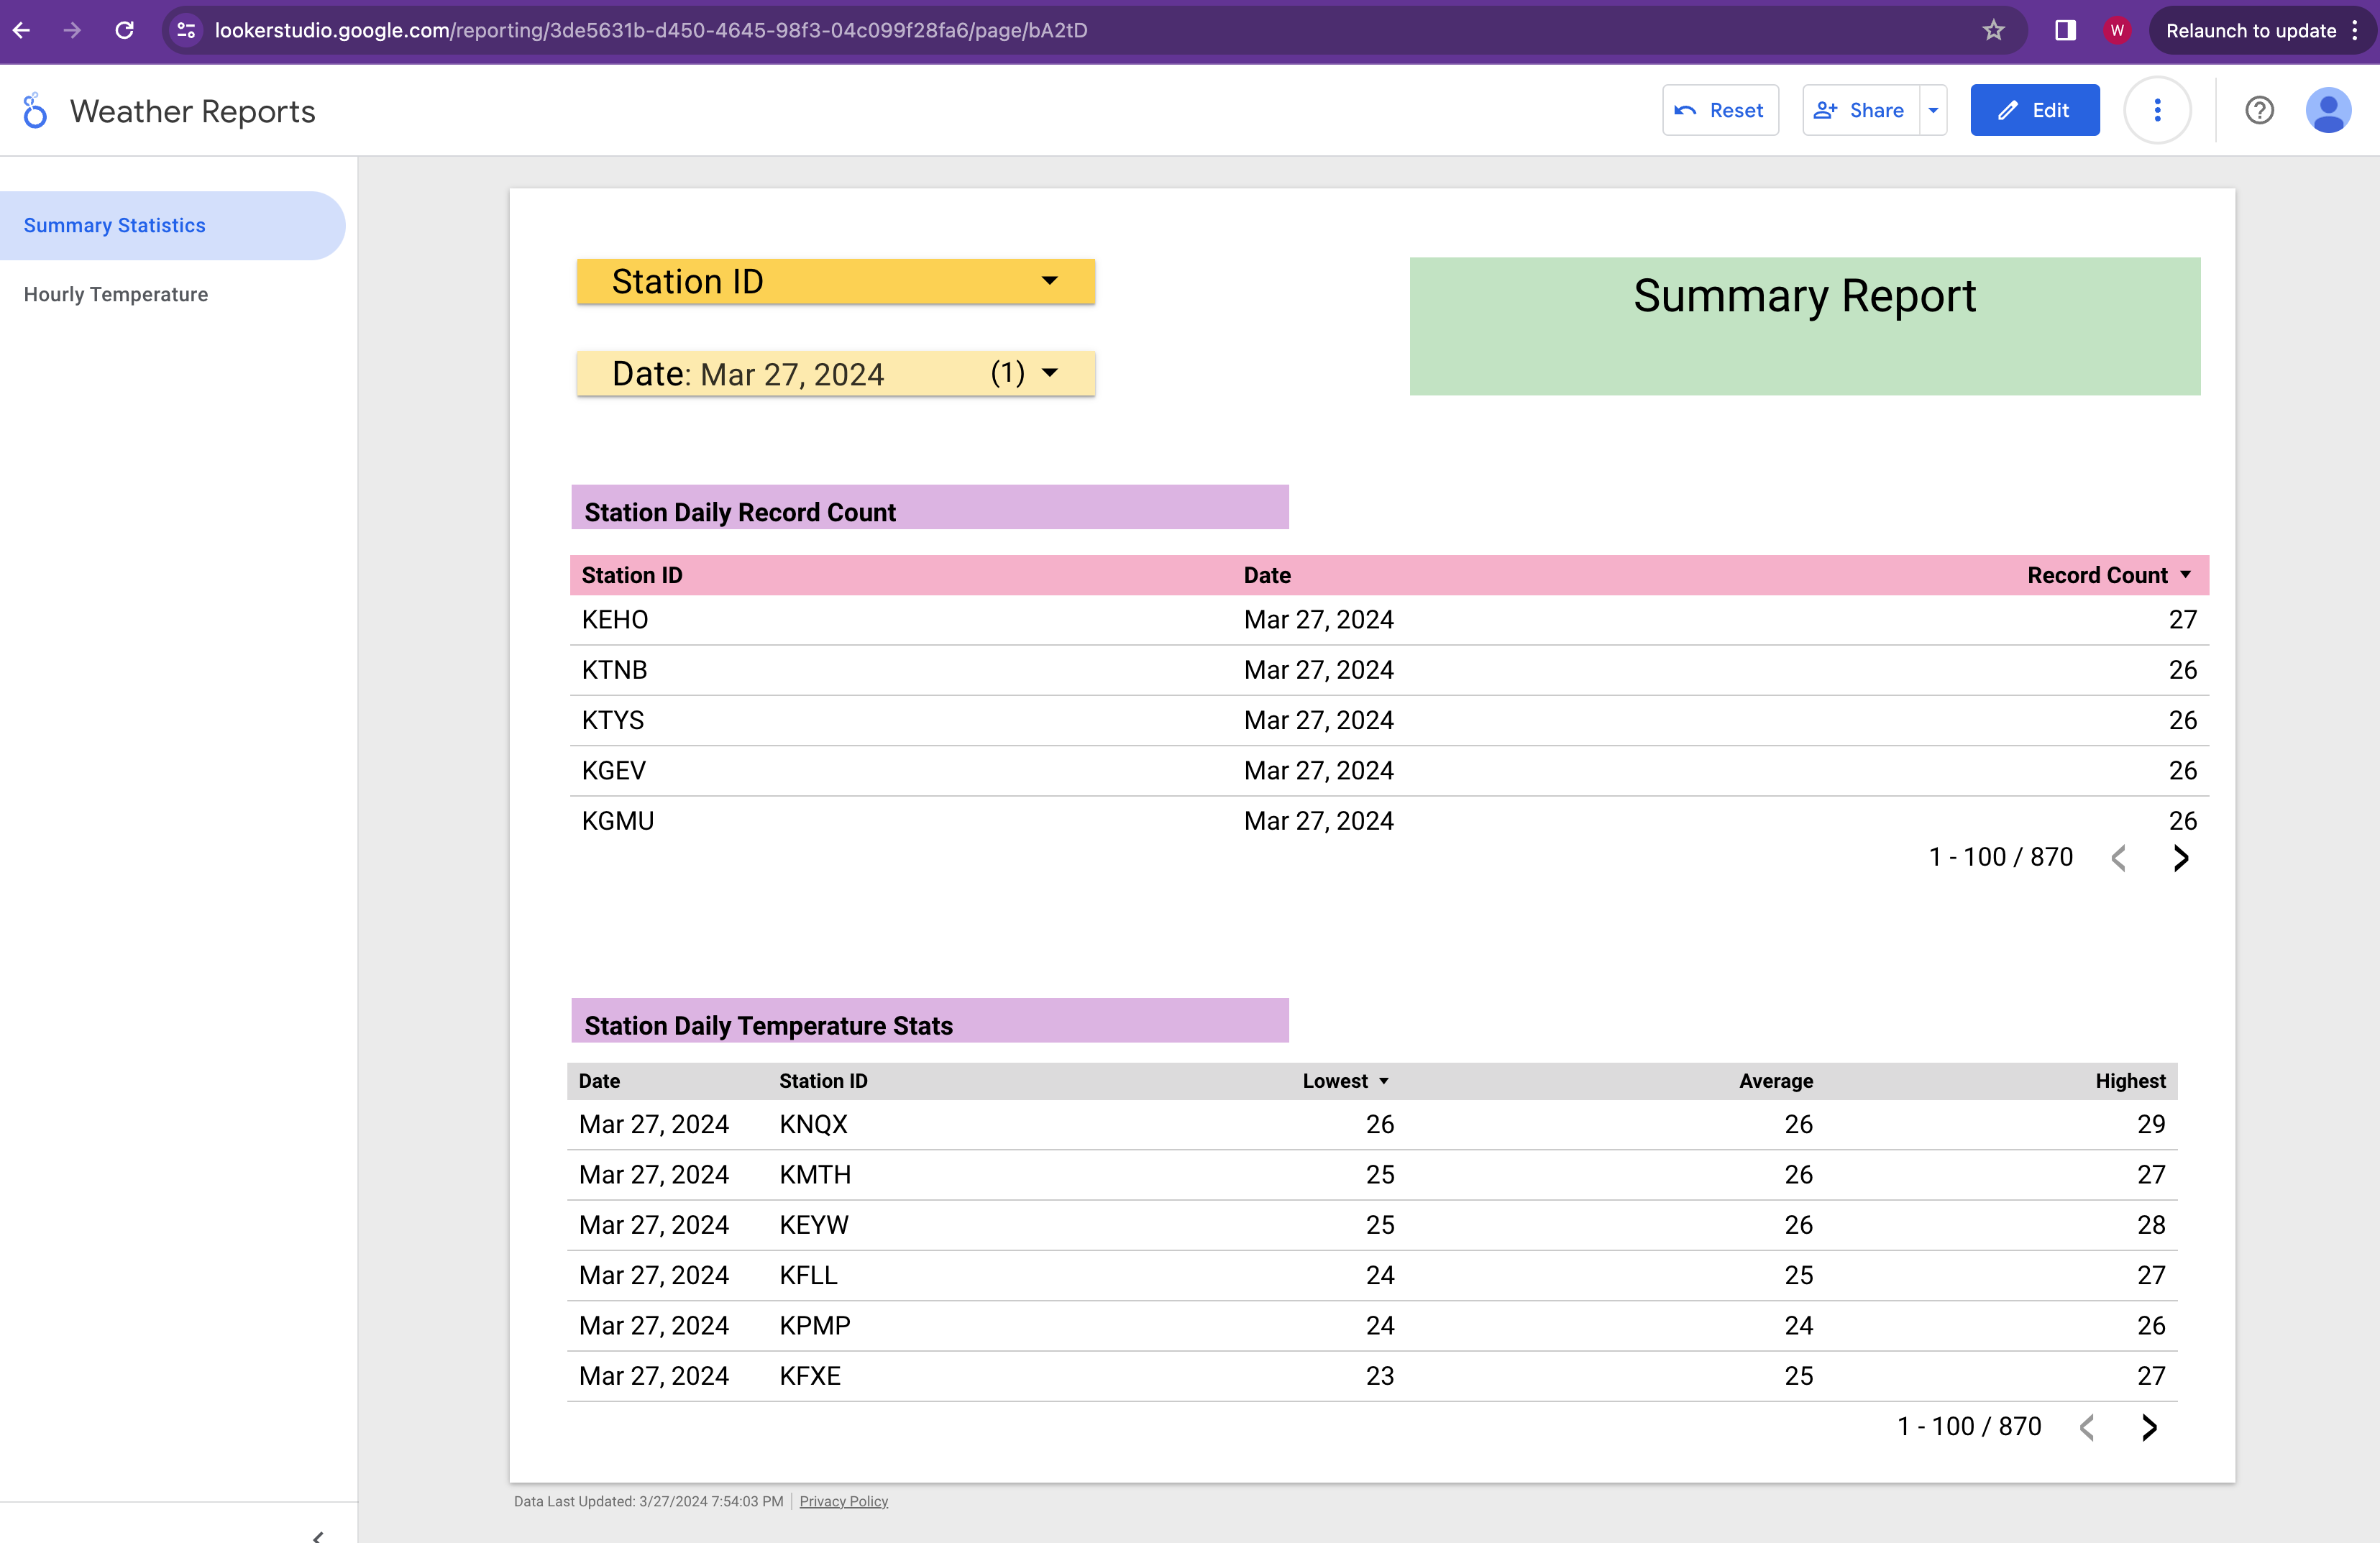
Task: Open browser side panel icon
Action: [2065, 30]
